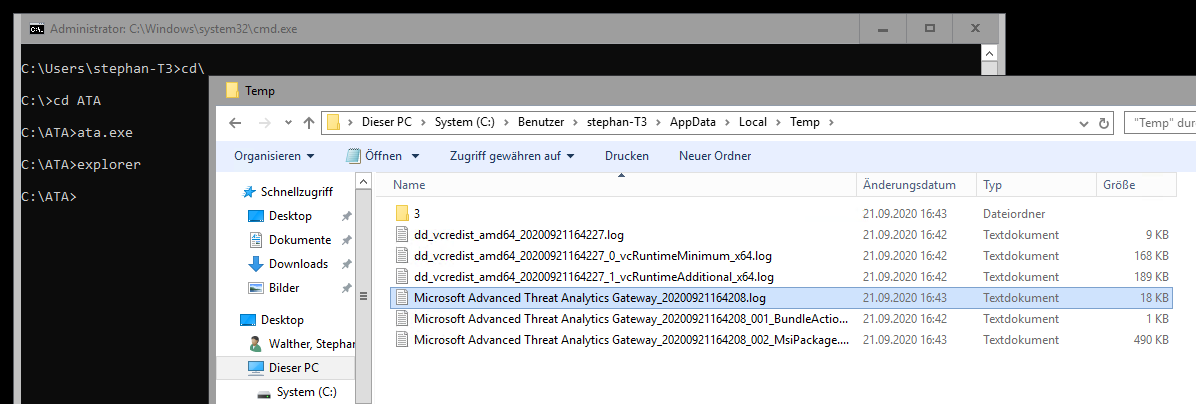The width and height of the screenshot is (1196, 404).
Task: Click navigation pane scroll up arrow
Action: tap(363, 182)
